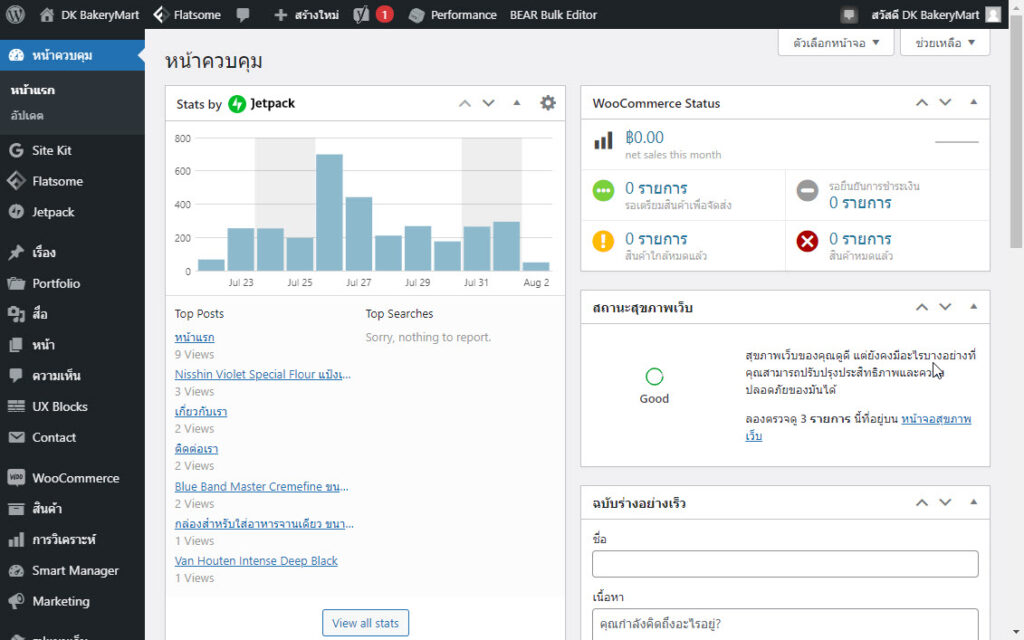This screenshot has height=640, width=1024.
Task: Click the WooCommerce sidebar icon
Action: (15, 478)
